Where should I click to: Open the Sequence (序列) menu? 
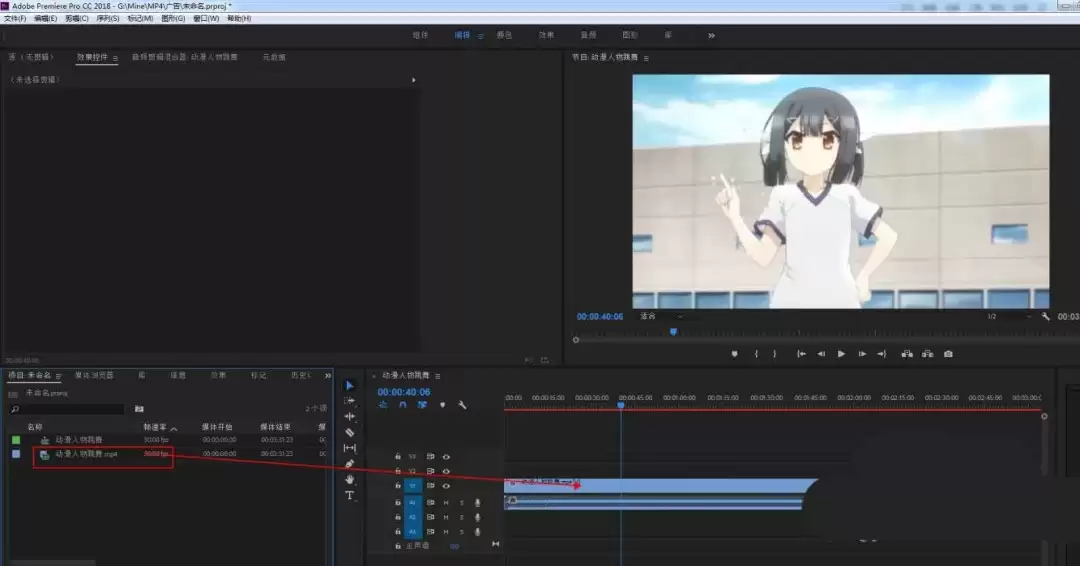tap(107, 19)
